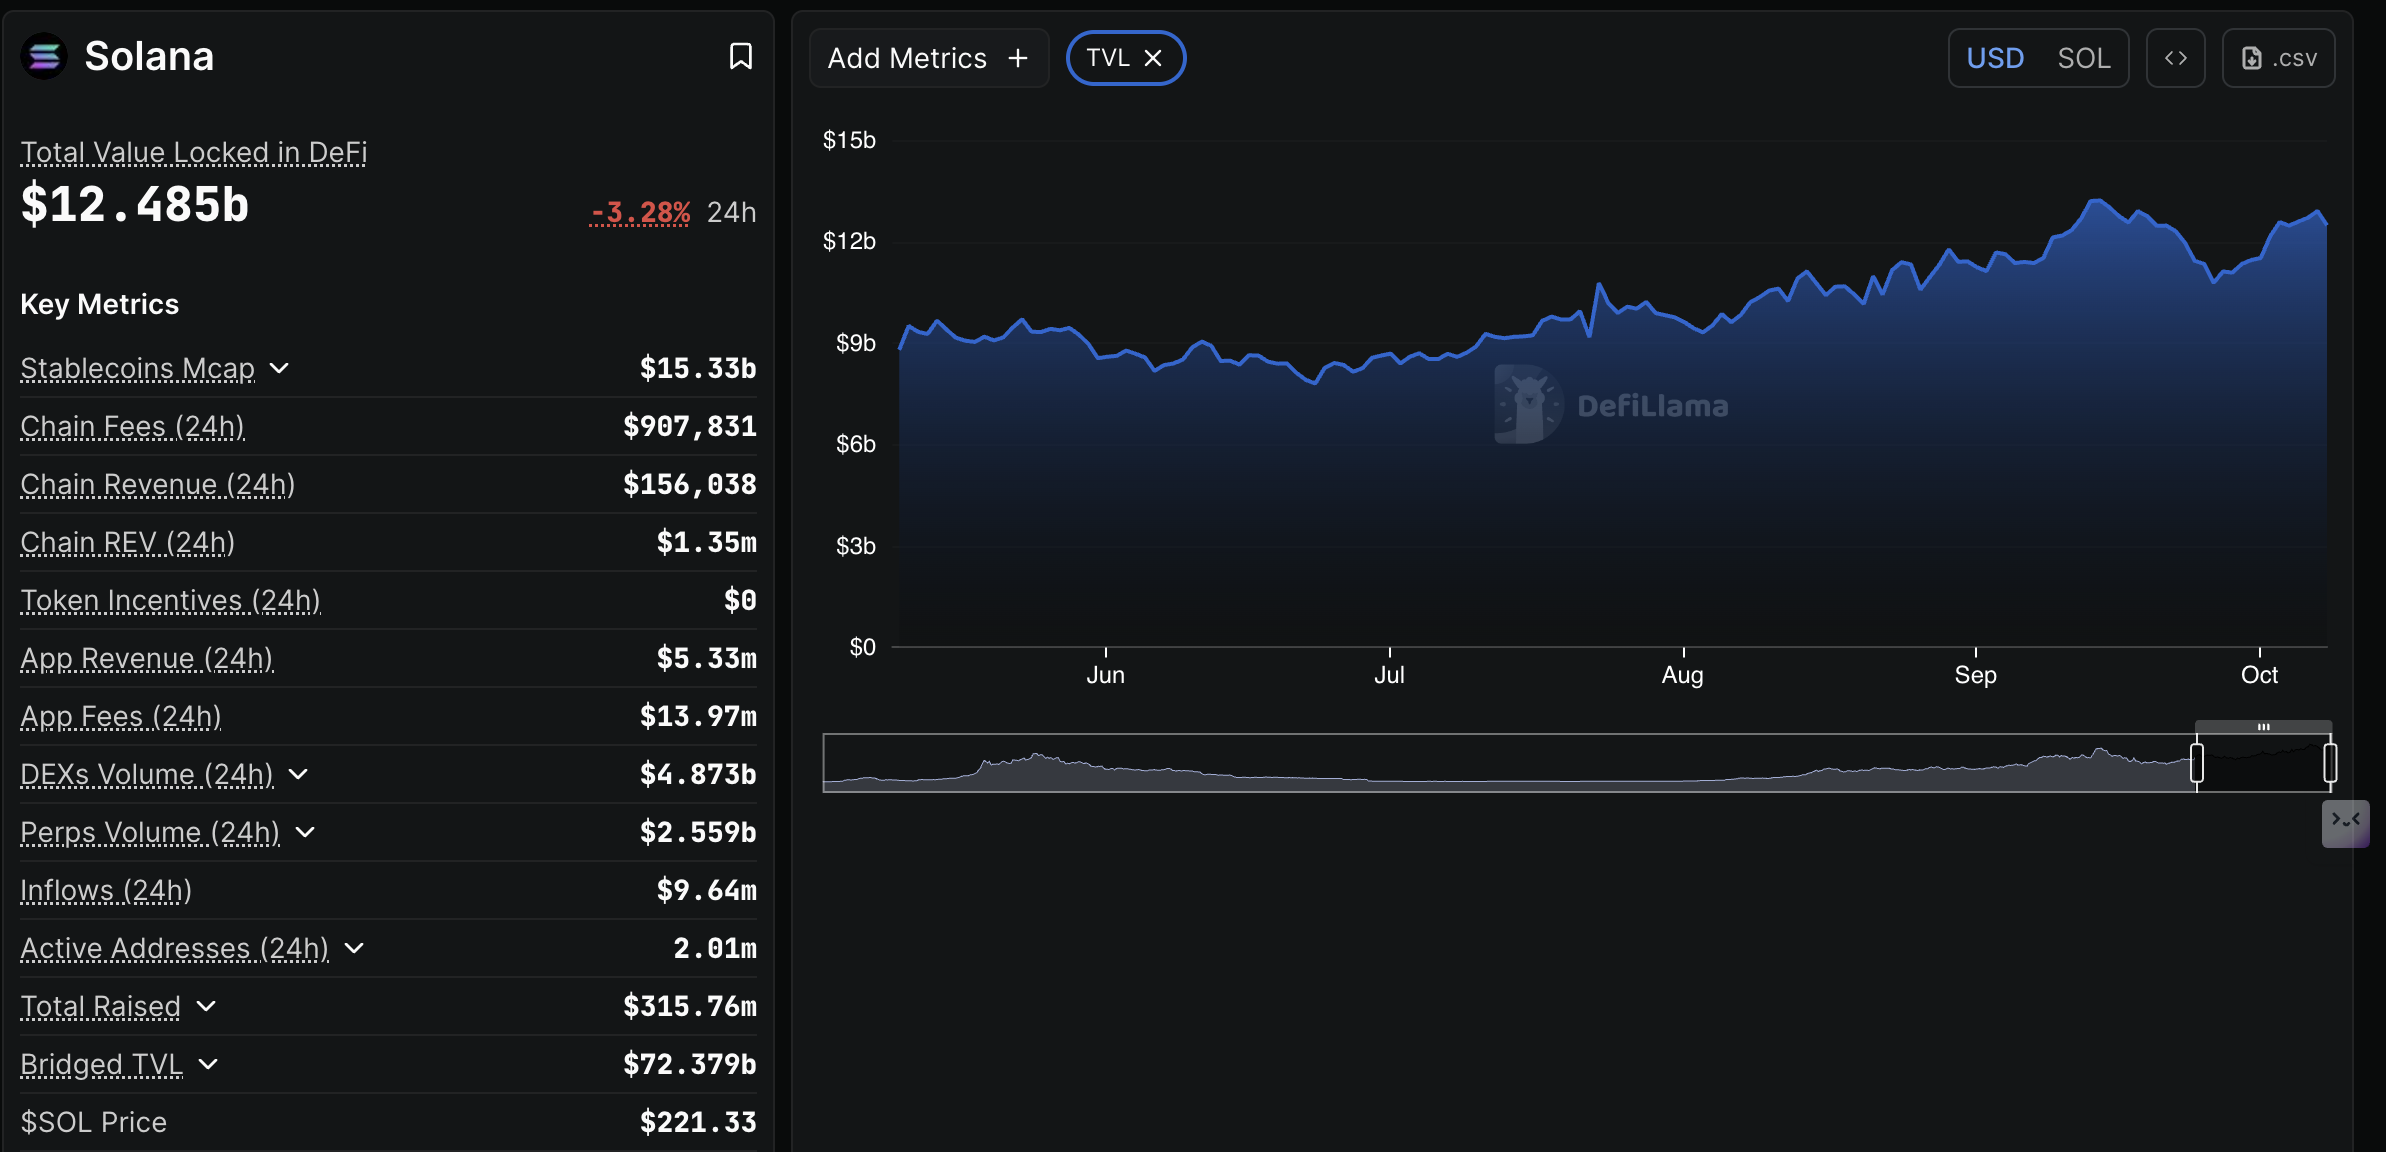Click Total Value Locked in DeFi label

coord(194,152)
